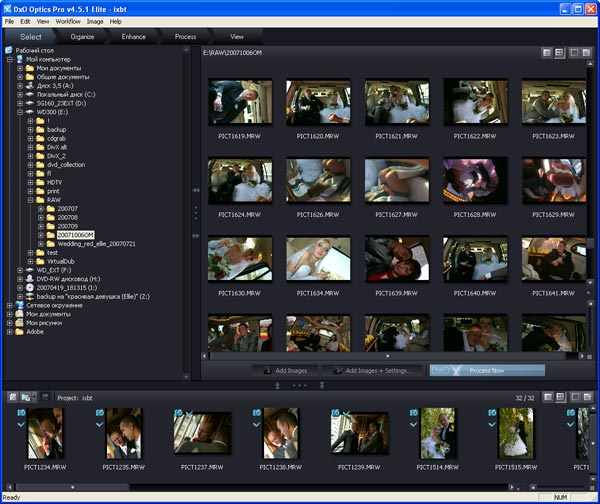
Task: Select the 200709 folder in tree
Action: pyautogui.click(x=68, y=226)
